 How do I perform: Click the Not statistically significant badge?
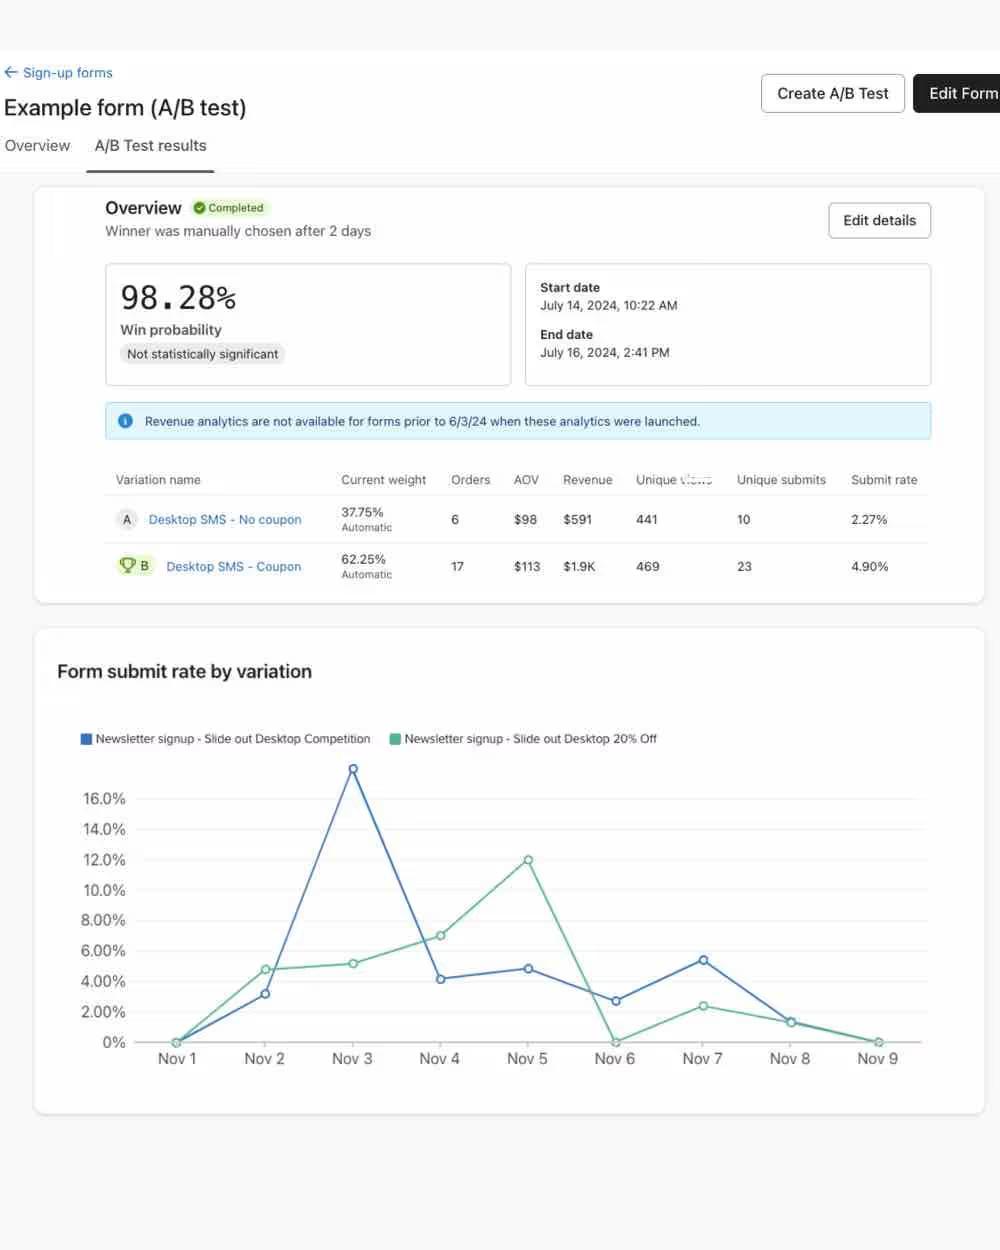pos(202,354)
